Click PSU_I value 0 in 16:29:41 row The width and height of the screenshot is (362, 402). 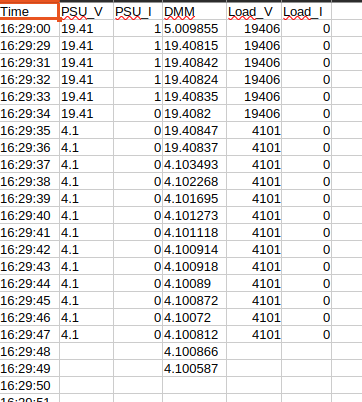pos(138,233)
